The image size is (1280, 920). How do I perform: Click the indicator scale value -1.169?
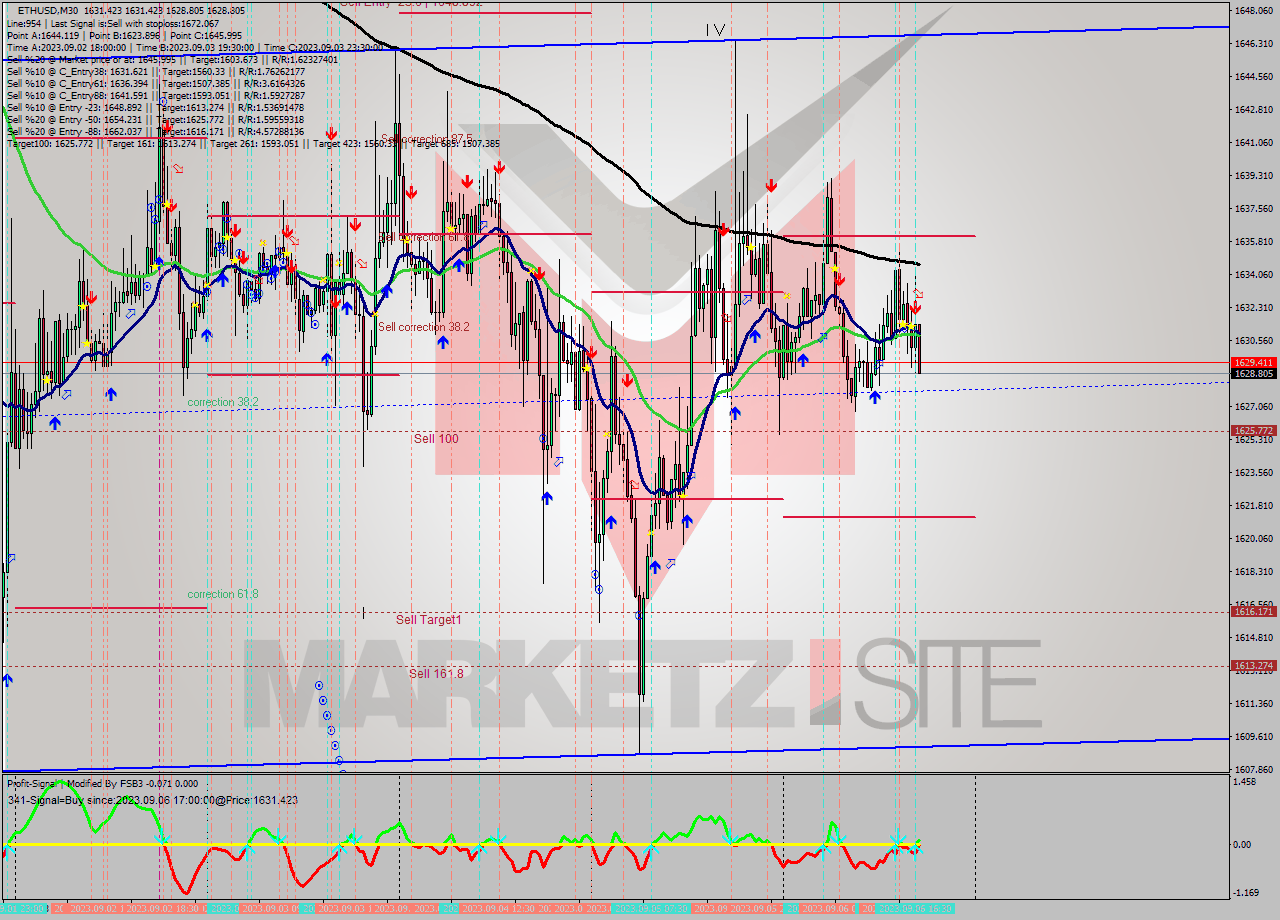coord(1247,892)
